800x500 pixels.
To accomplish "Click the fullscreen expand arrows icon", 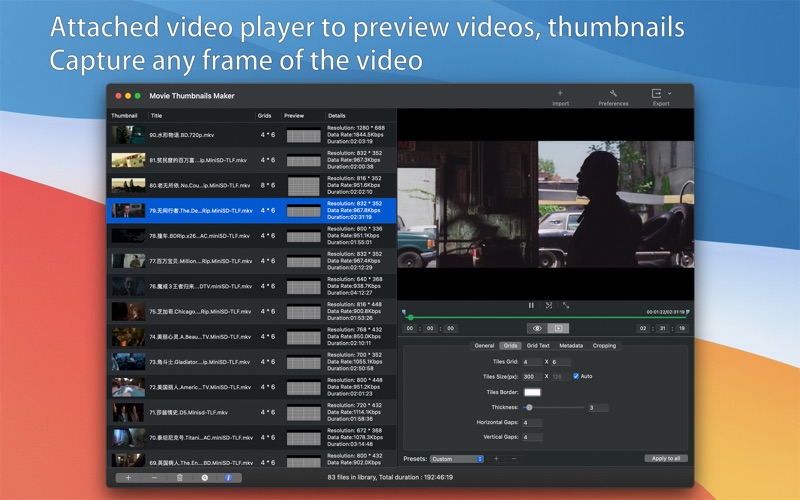I will point(566,305).
